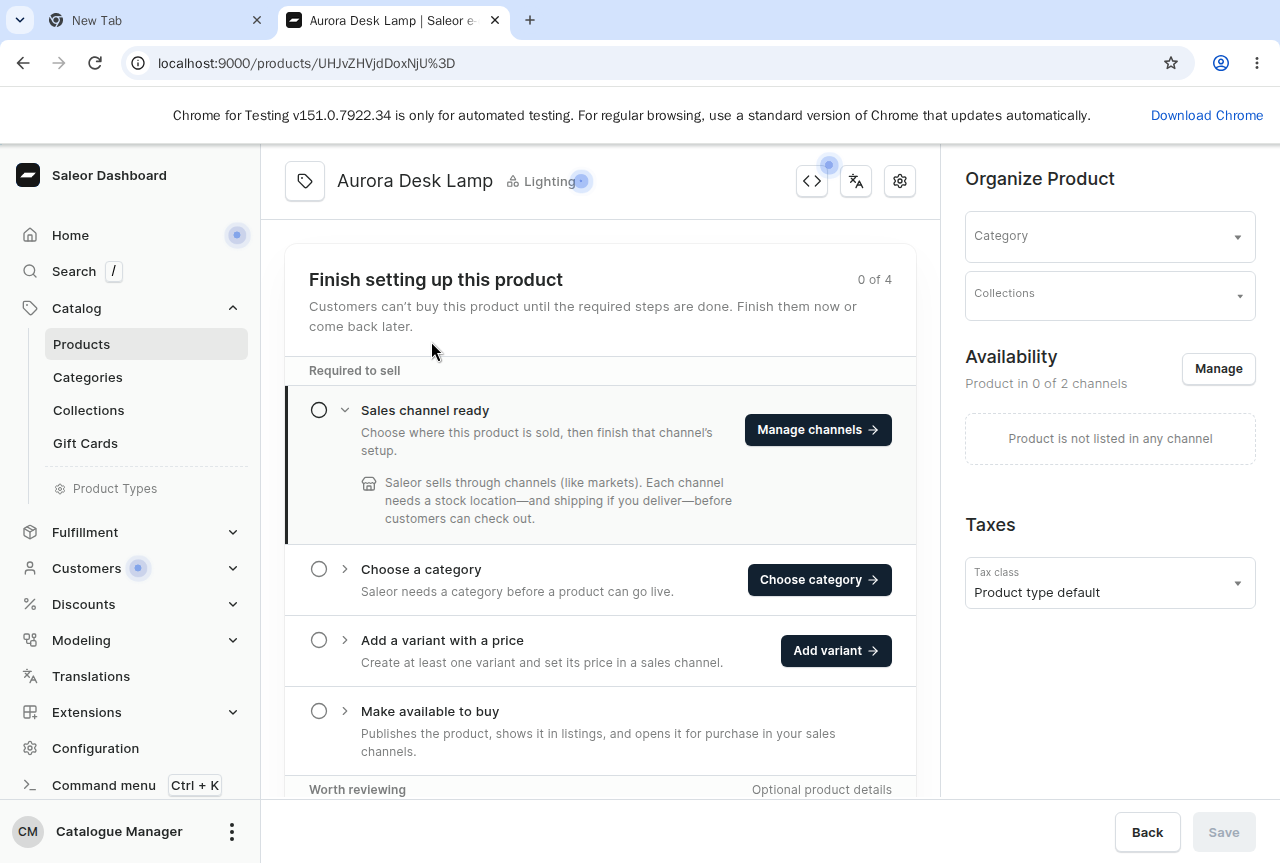The width and height of the screenshot is (1280, 863).
Task: Click the Translations icon in sidebar
Action: coord(30,676)
